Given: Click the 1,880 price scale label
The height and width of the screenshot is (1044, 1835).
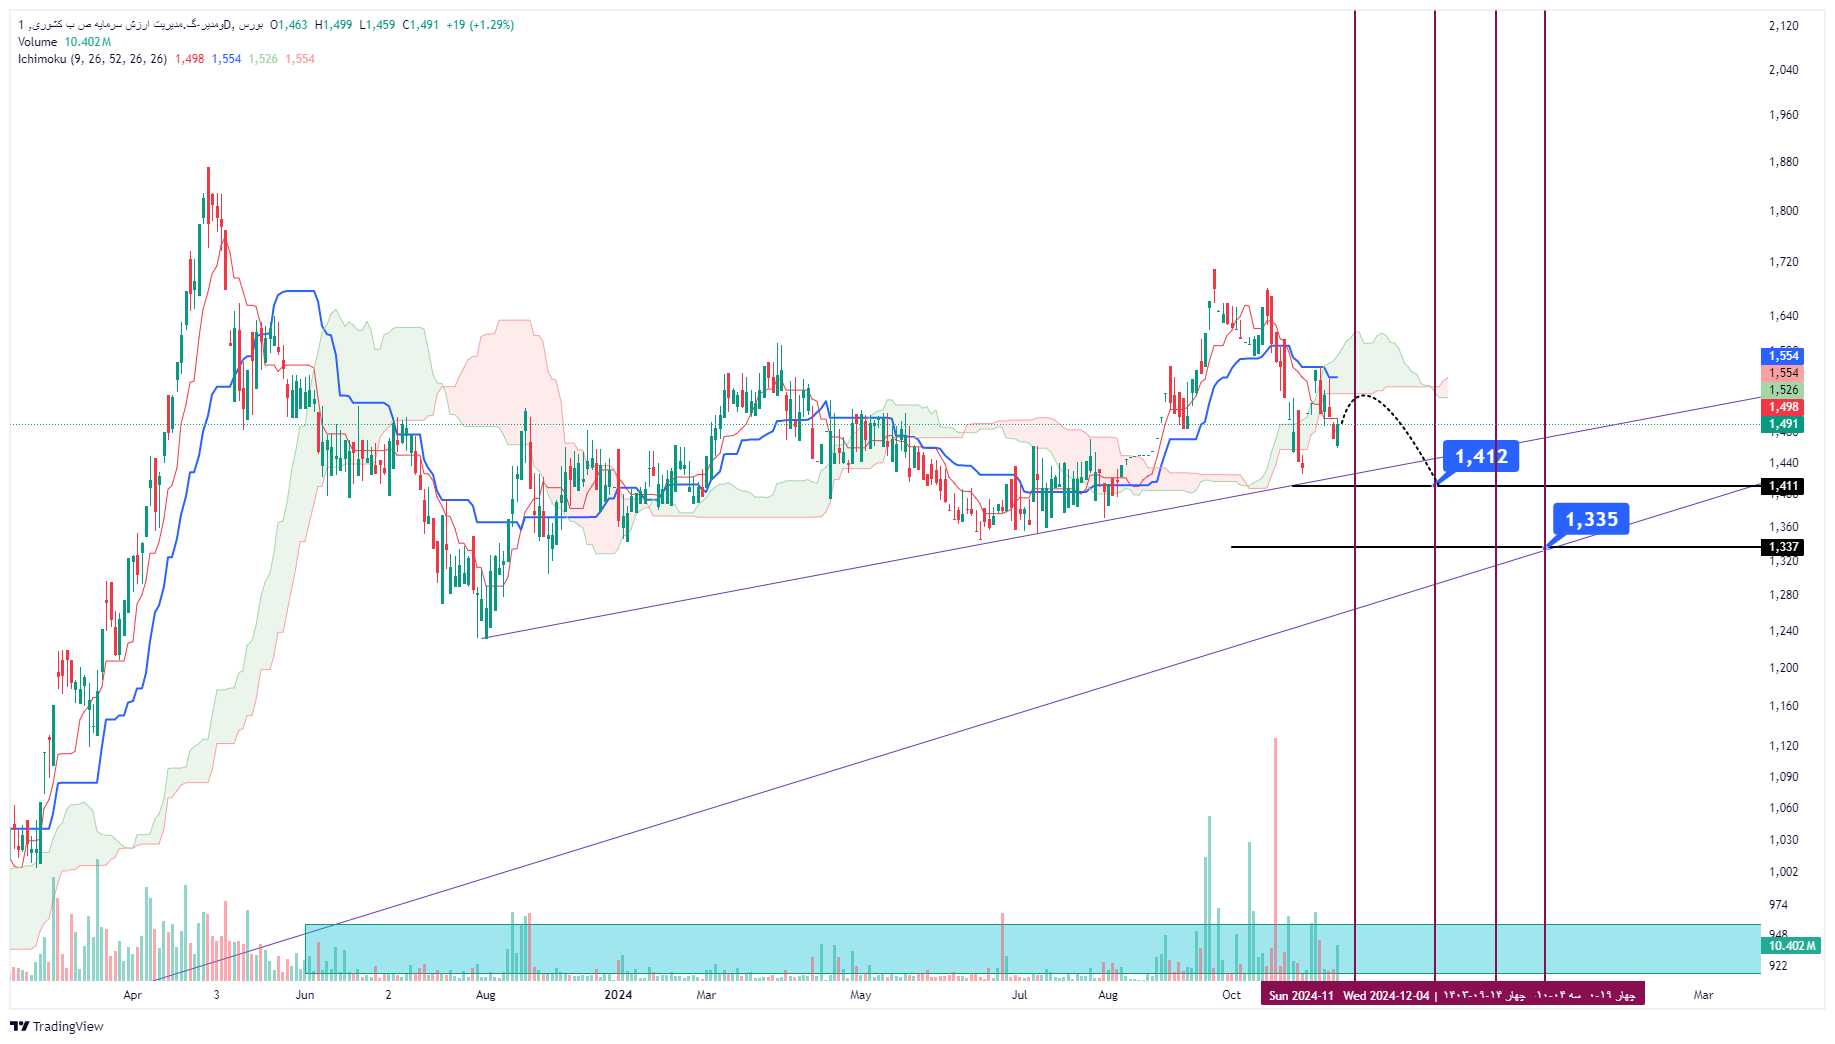Looking at the screenshot, I should tap(1783, 162).
